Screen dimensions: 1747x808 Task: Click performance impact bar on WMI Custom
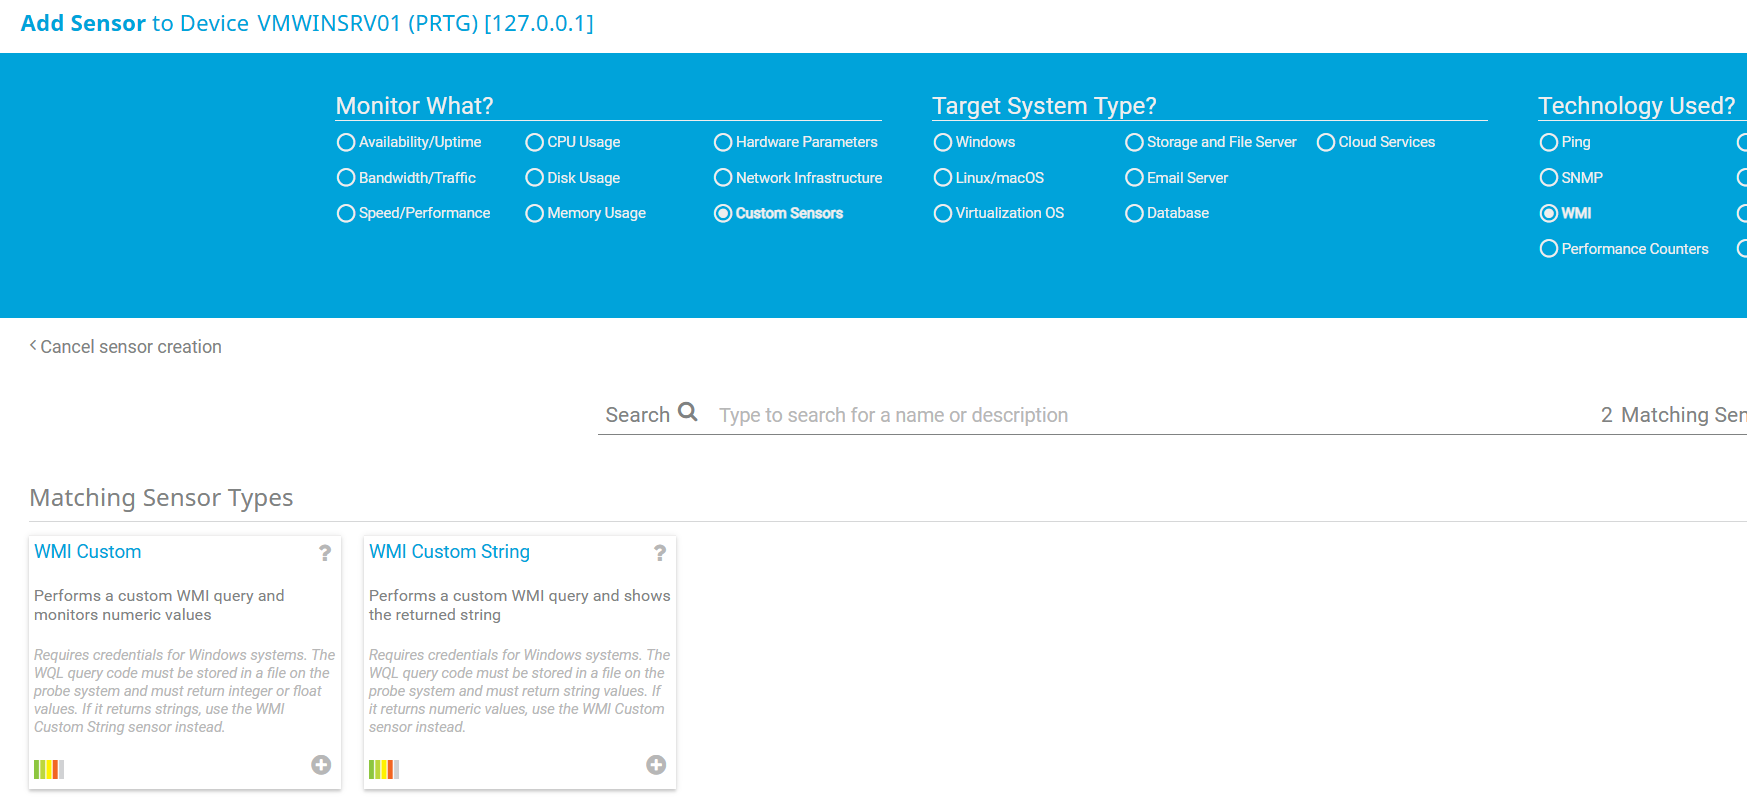(x=49, y=769)
